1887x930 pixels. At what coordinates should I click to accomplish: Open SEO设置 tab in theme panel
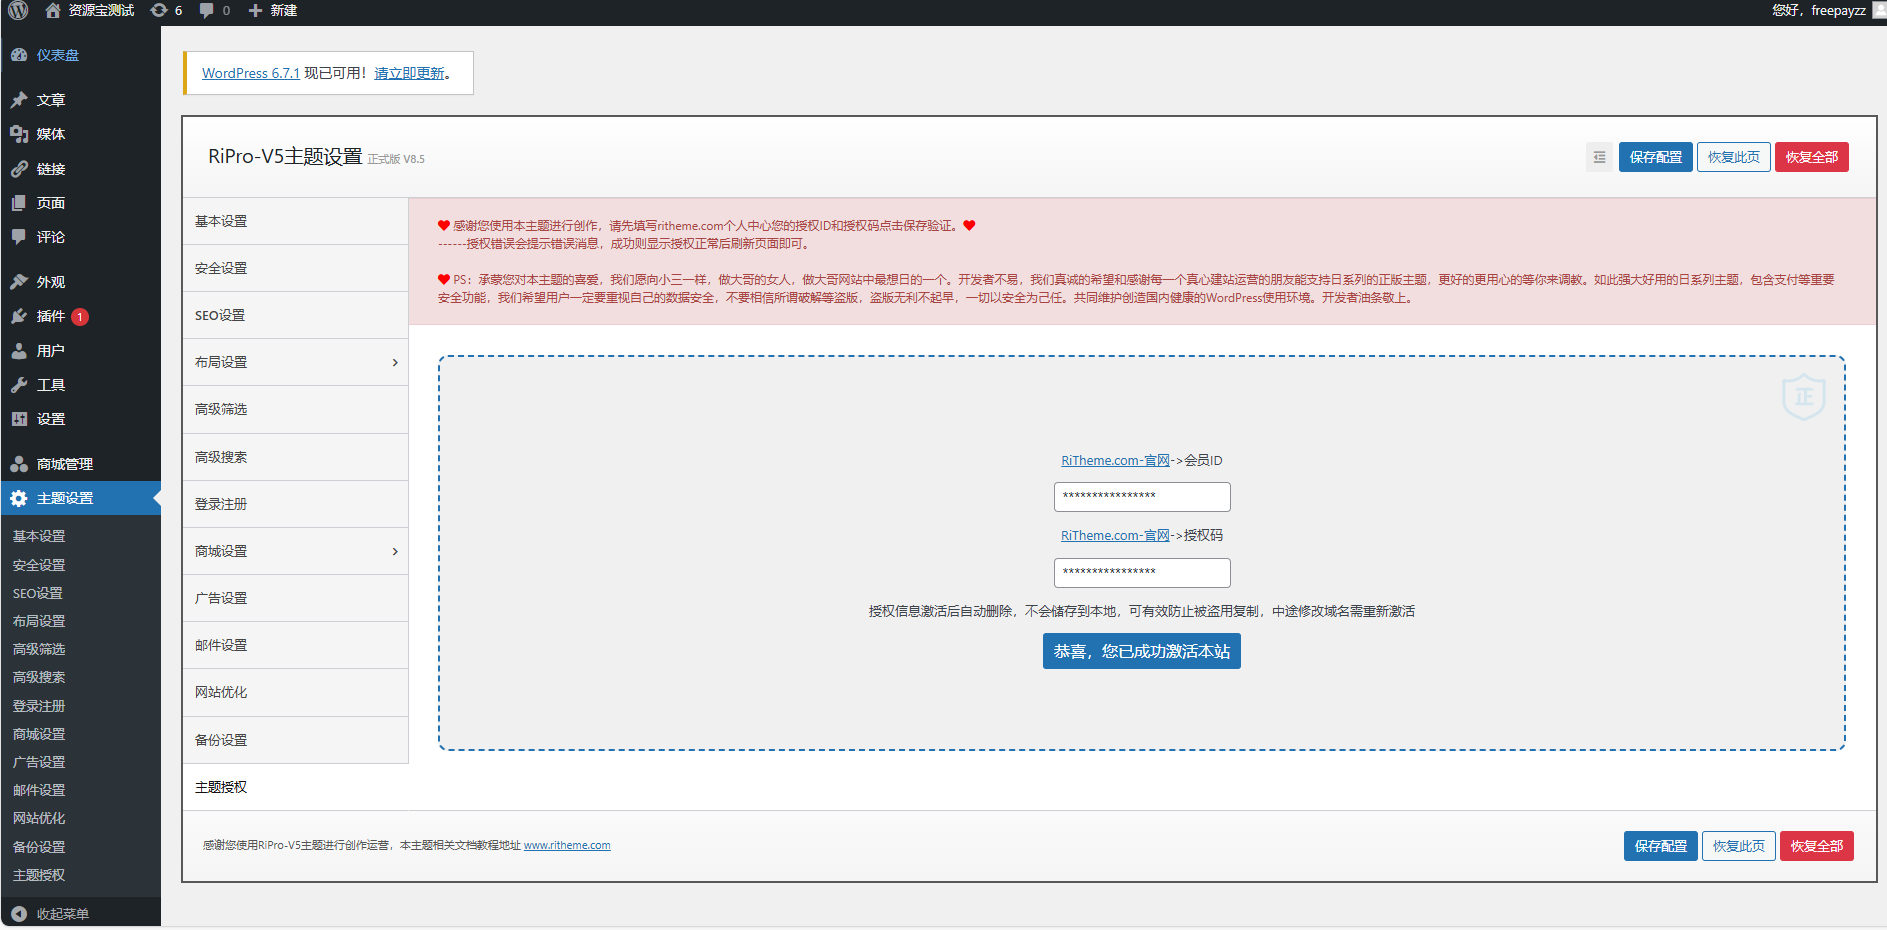tap(295, 315)
